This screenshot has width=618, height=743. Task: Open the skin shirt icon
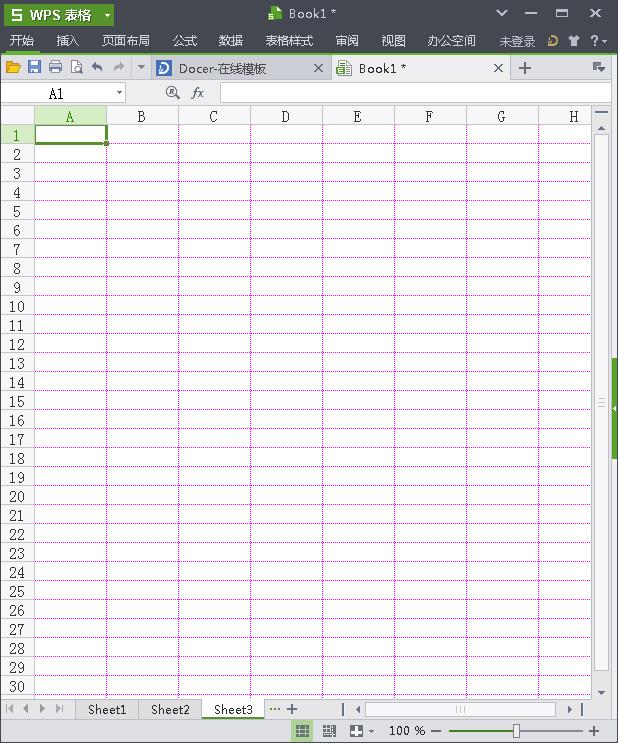coord(574,41)
